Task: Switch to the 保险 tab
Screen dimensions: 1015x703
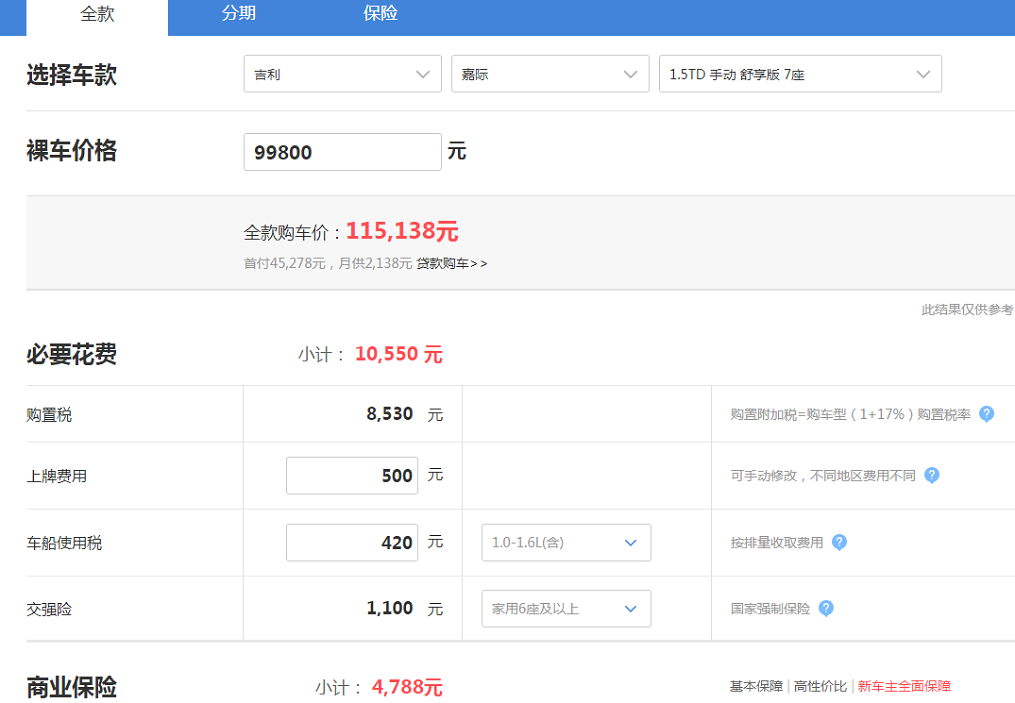Action: 380,14
